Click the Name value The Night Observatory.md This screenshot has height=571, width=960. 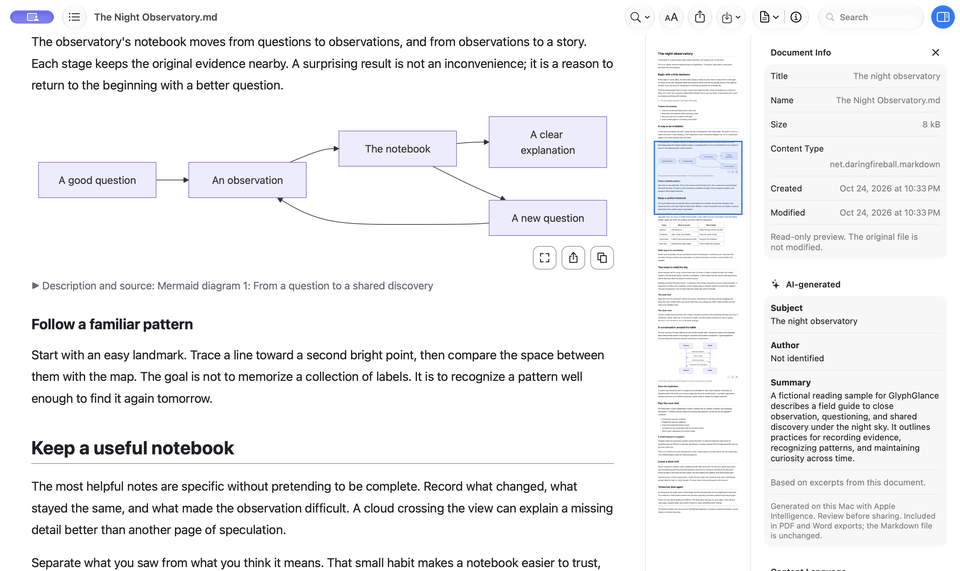click(x=888, y=100)
